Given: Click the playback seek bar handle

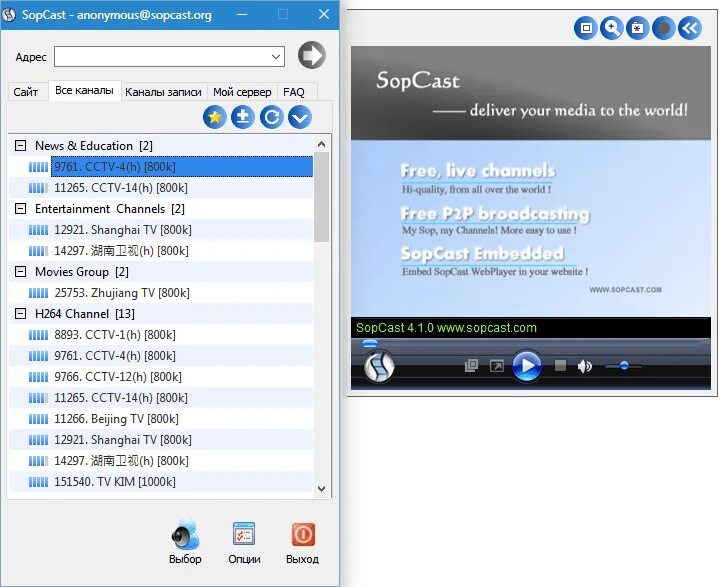Looking at the screenshot, I should tap(370, 343).
